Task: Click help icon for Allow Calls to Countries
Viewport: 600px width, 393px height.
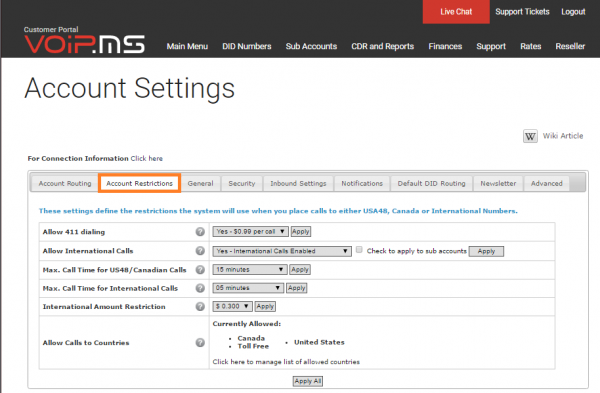Action: click(200, 342)
